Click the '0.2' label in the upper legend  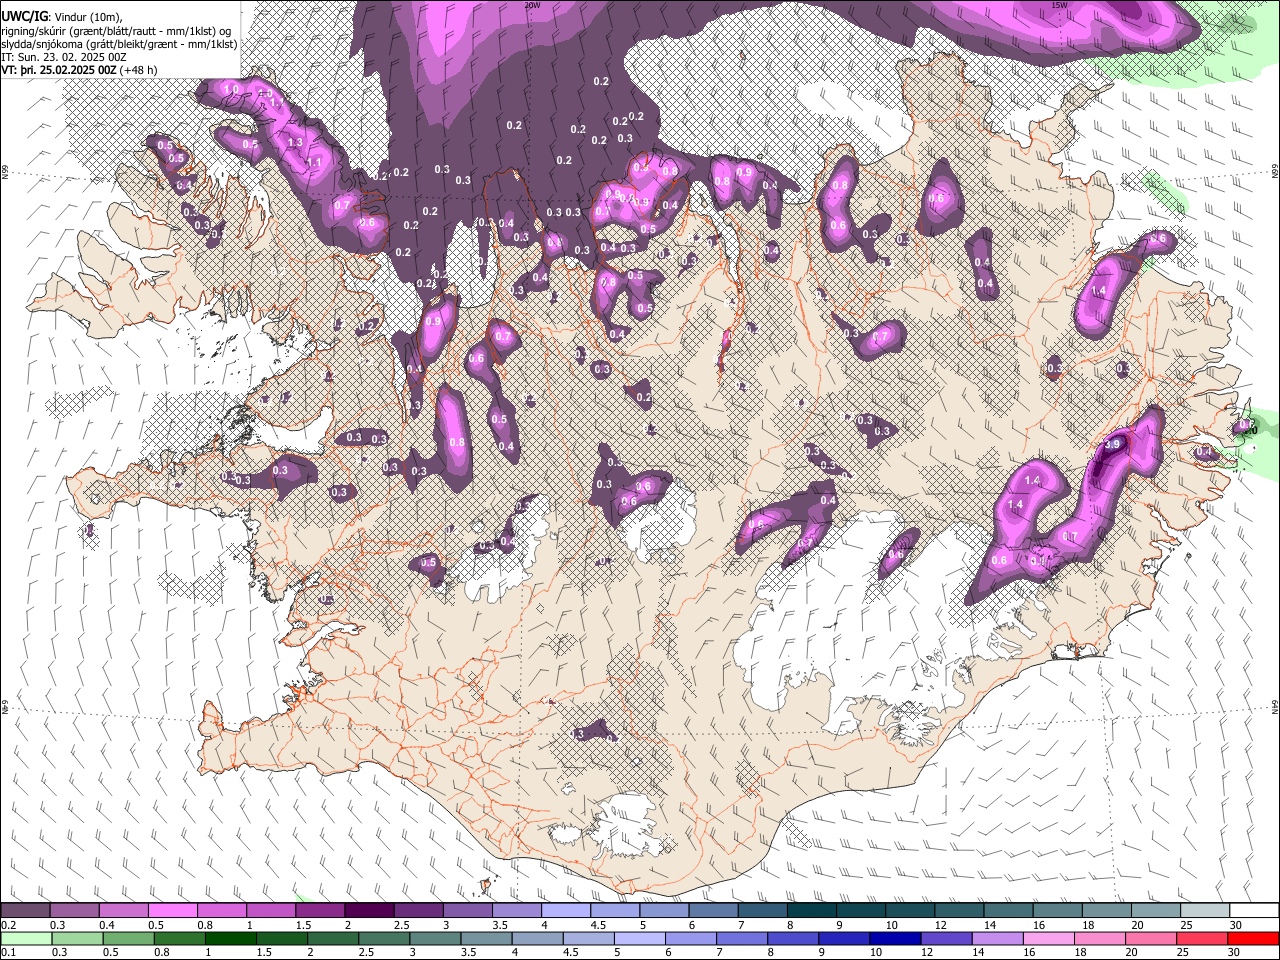(x=9, y=925)
